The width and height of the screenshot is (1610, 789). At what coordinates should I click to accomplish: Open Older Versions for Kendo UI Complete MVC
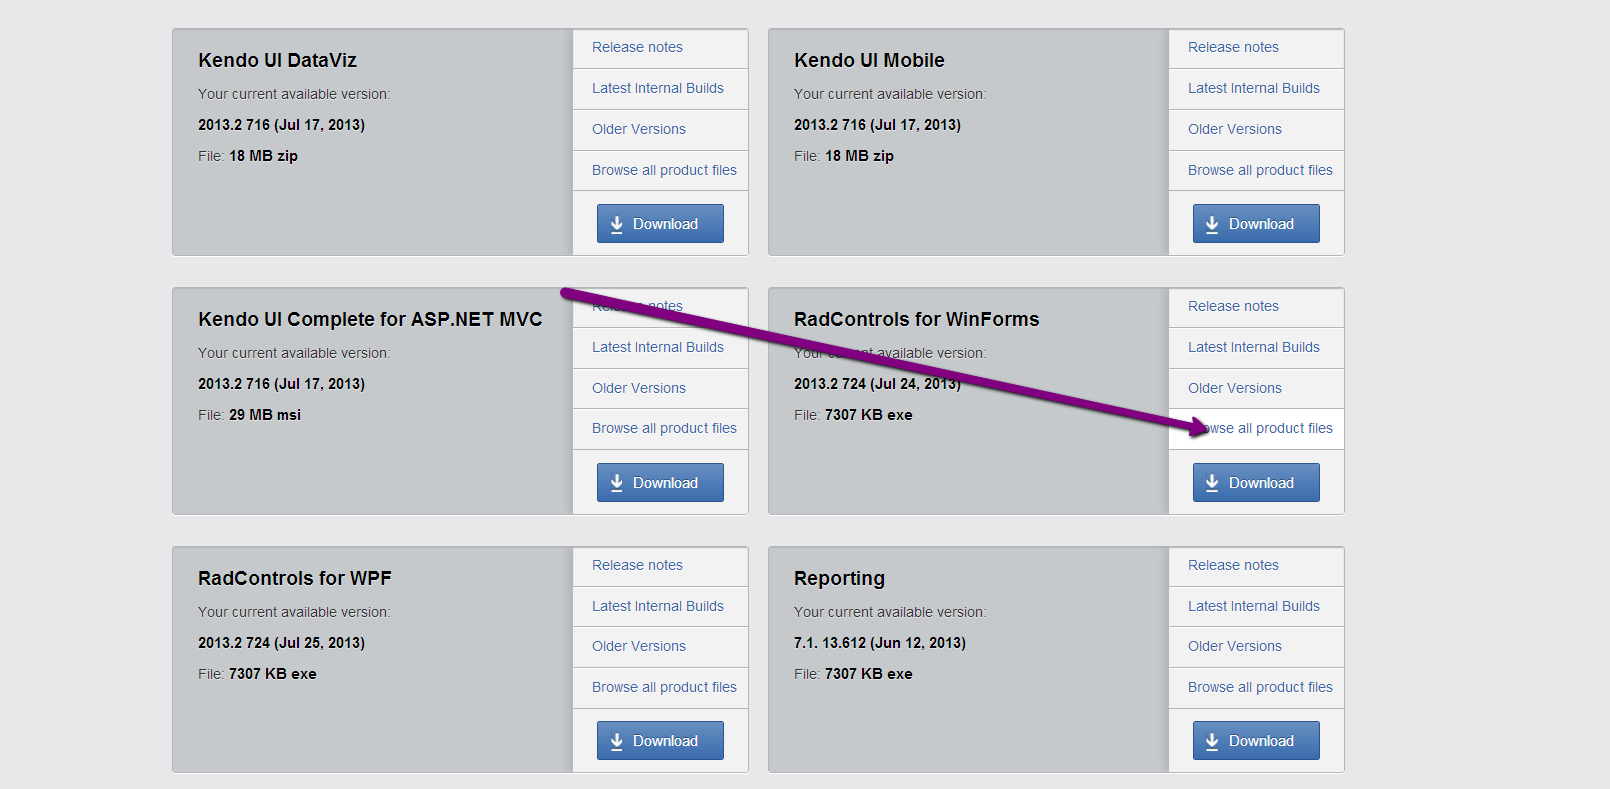pyautogui.click(x=638, y=388)
